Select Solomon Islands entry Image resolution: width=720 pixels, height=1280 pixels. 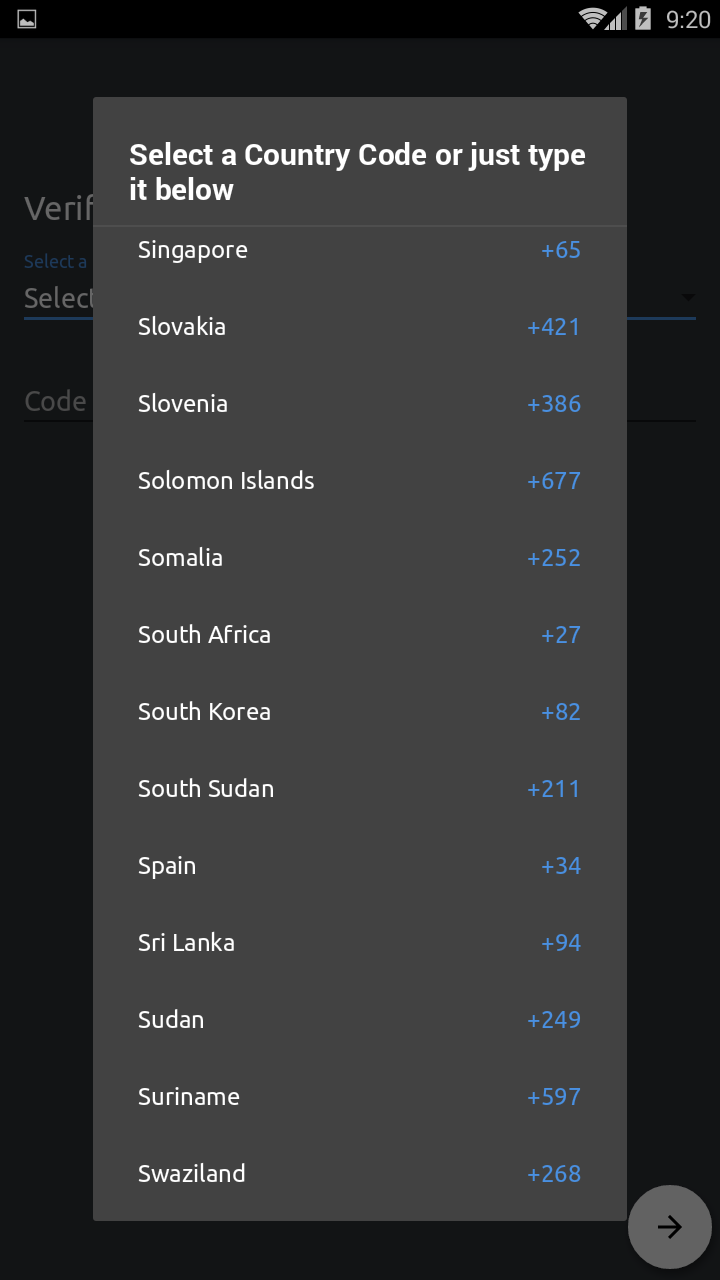(x=360, y=480)
